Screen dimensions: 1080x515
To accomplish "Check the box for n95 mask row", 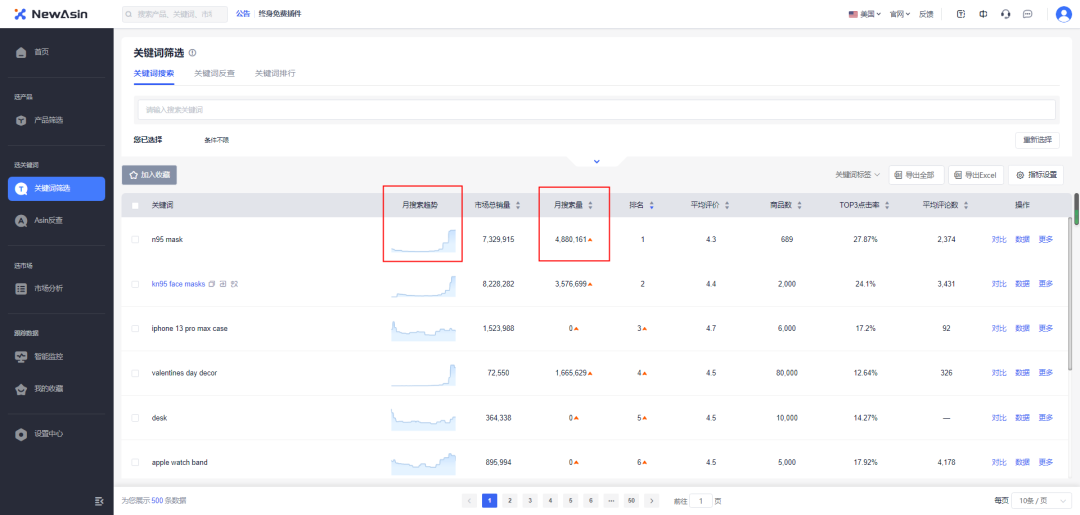I will pos(136,240).
